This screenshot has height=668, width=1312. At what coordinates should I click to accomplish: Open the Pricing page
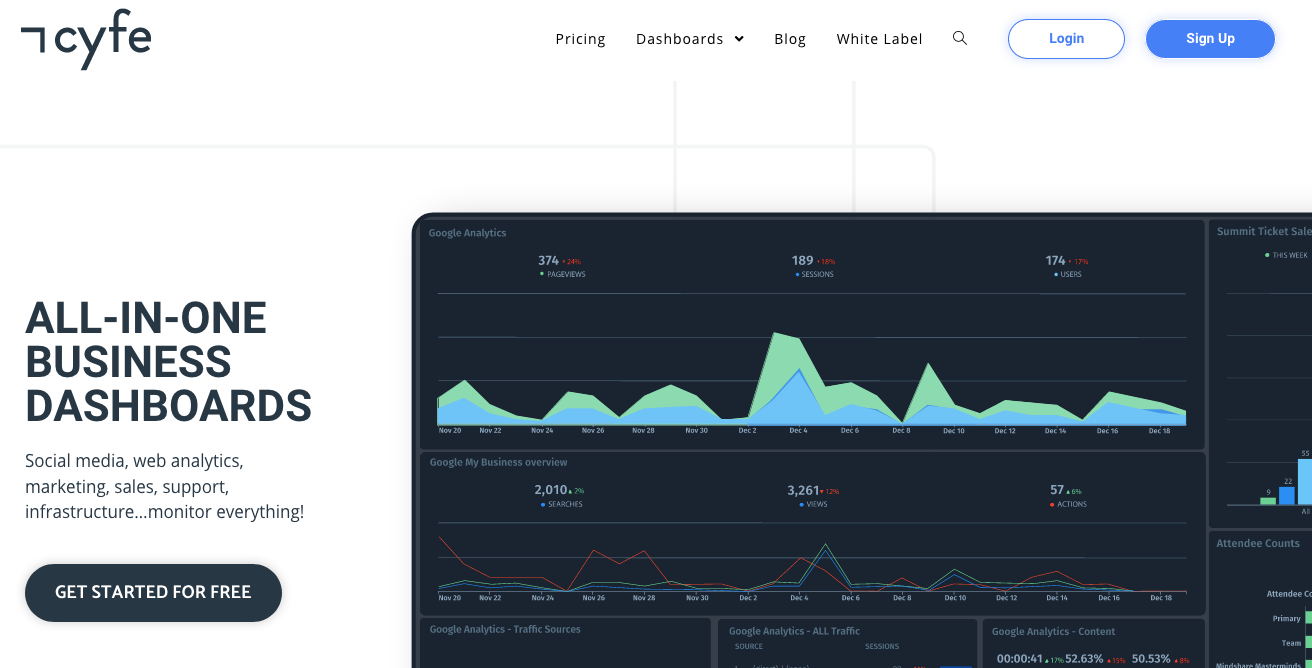tap(581, 39)
